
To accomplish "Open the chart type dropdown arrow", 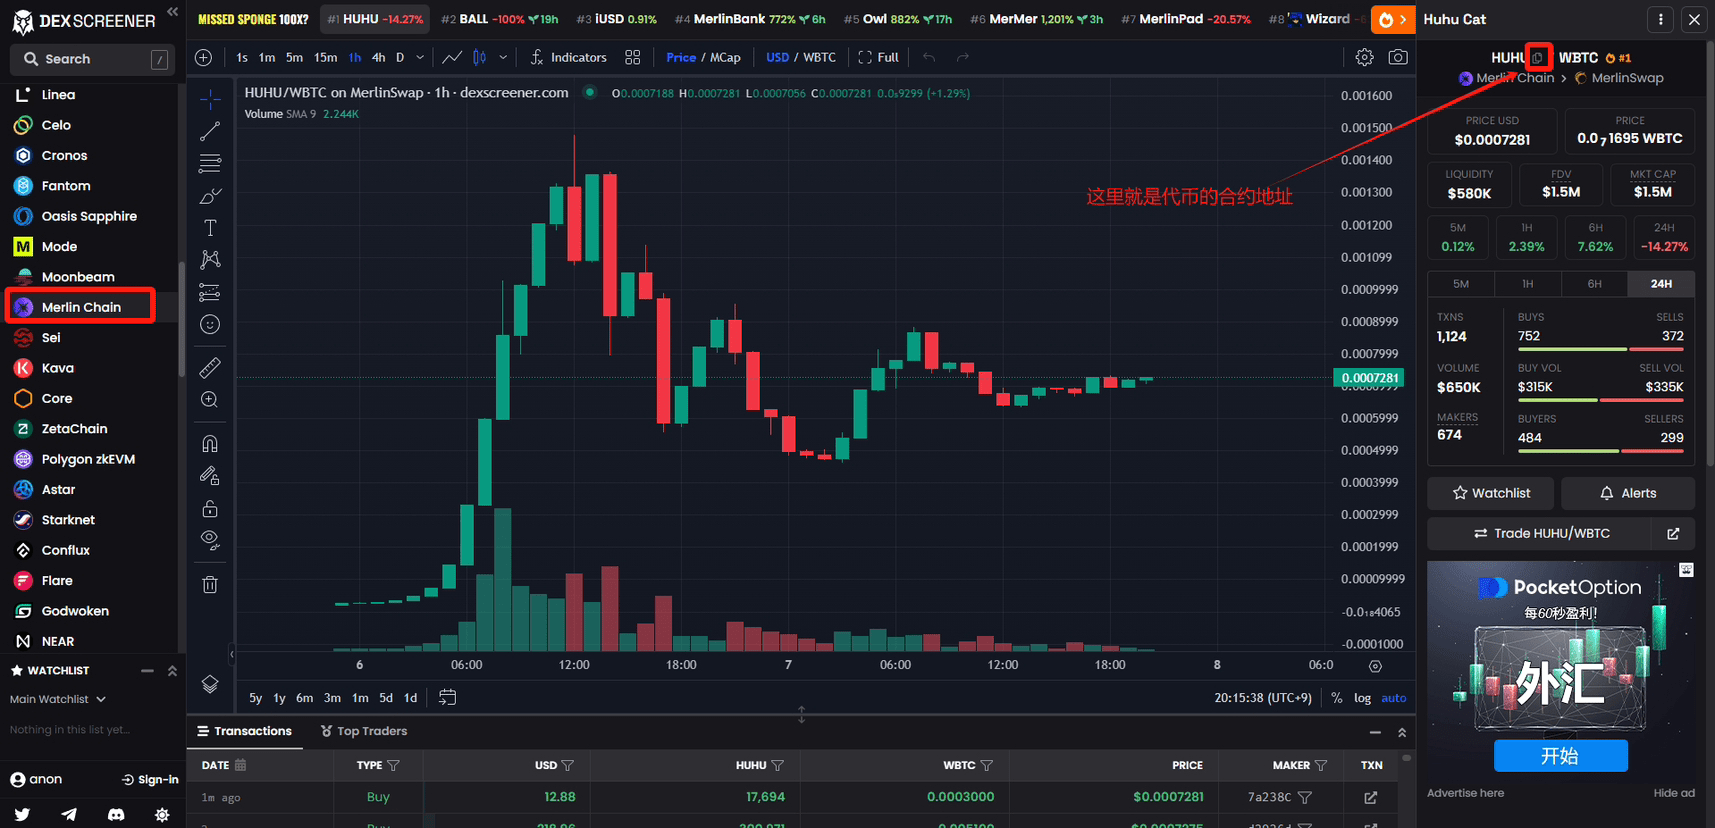I will (x=503, y=57).
